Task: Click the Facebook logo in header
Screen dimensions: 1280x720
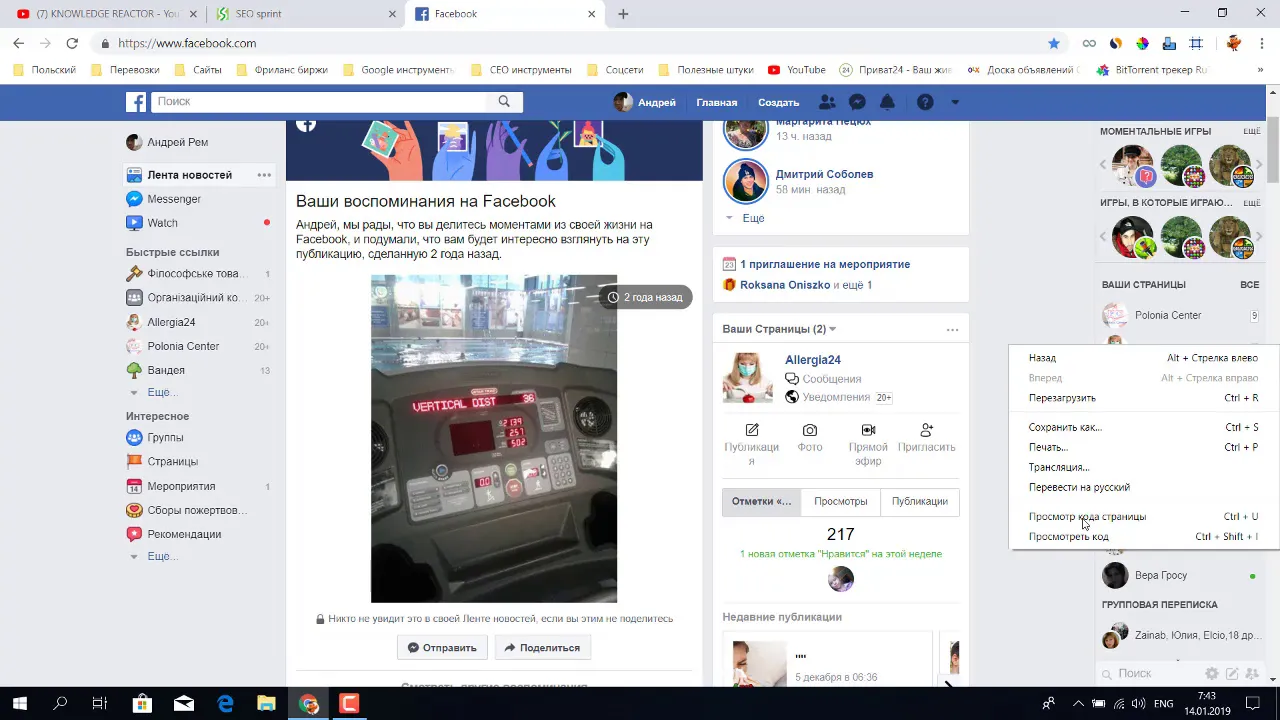Action: [x=136, y=102]
